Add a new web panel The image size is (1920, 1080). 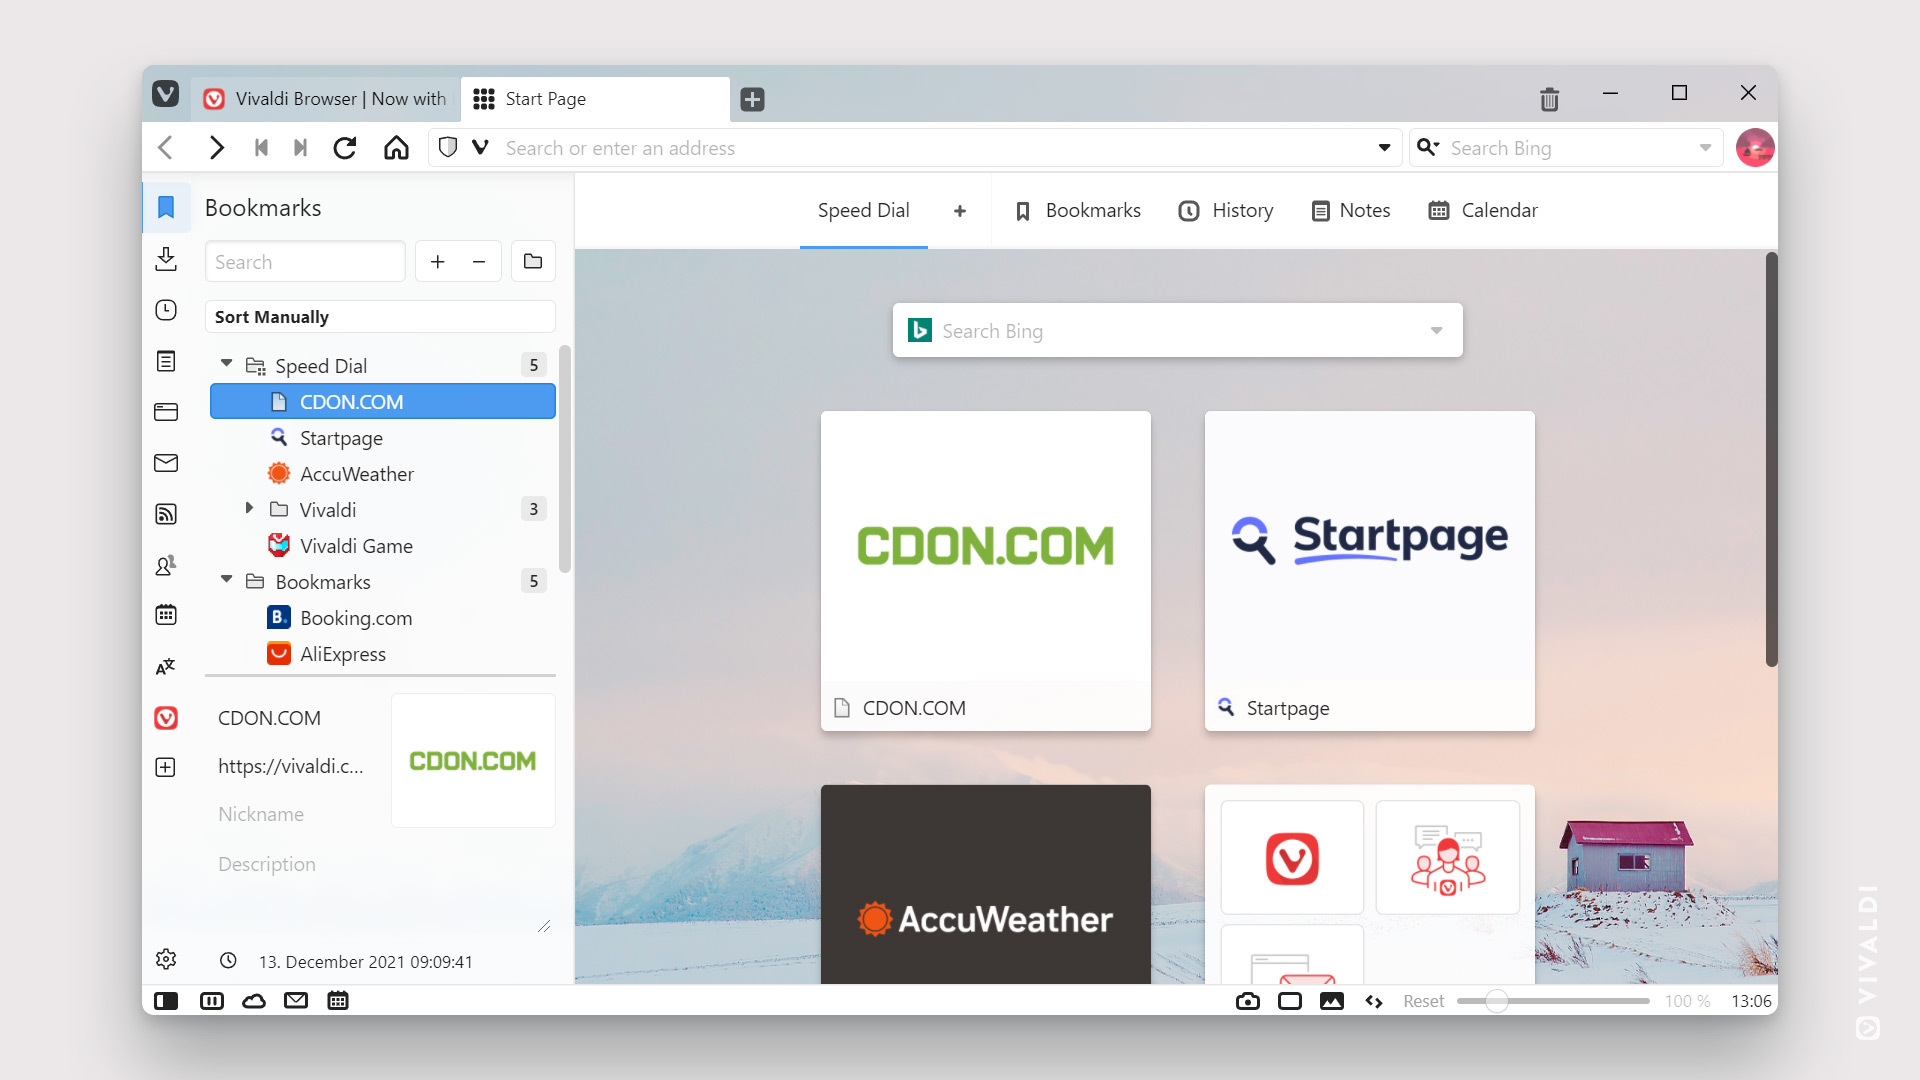[166, 767]
